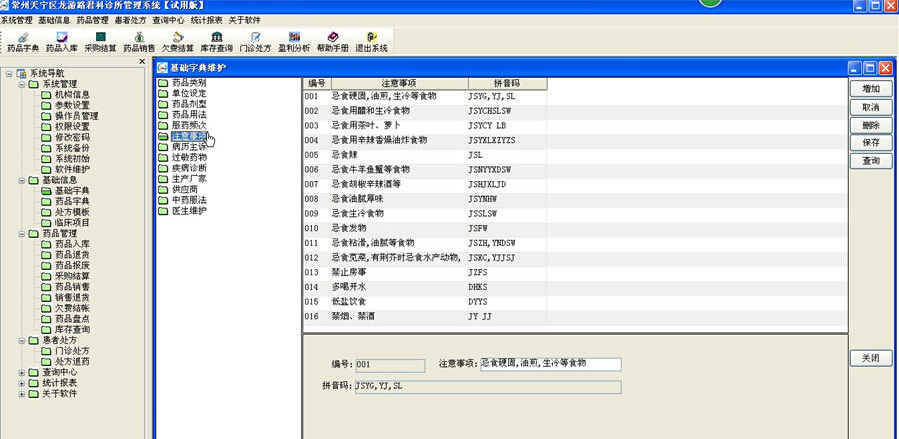Click the 拼音码 field

click(488, 387)
